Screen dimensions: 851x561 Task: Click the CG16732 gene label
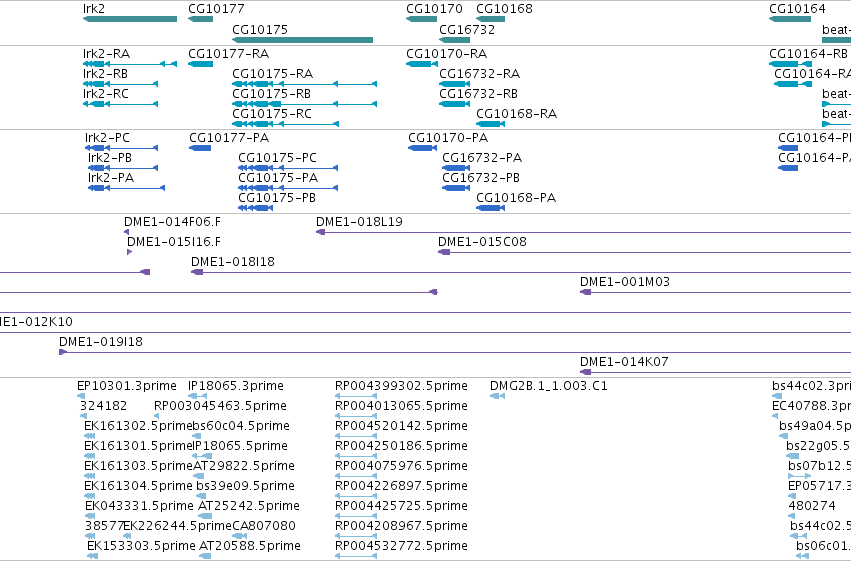467,29
